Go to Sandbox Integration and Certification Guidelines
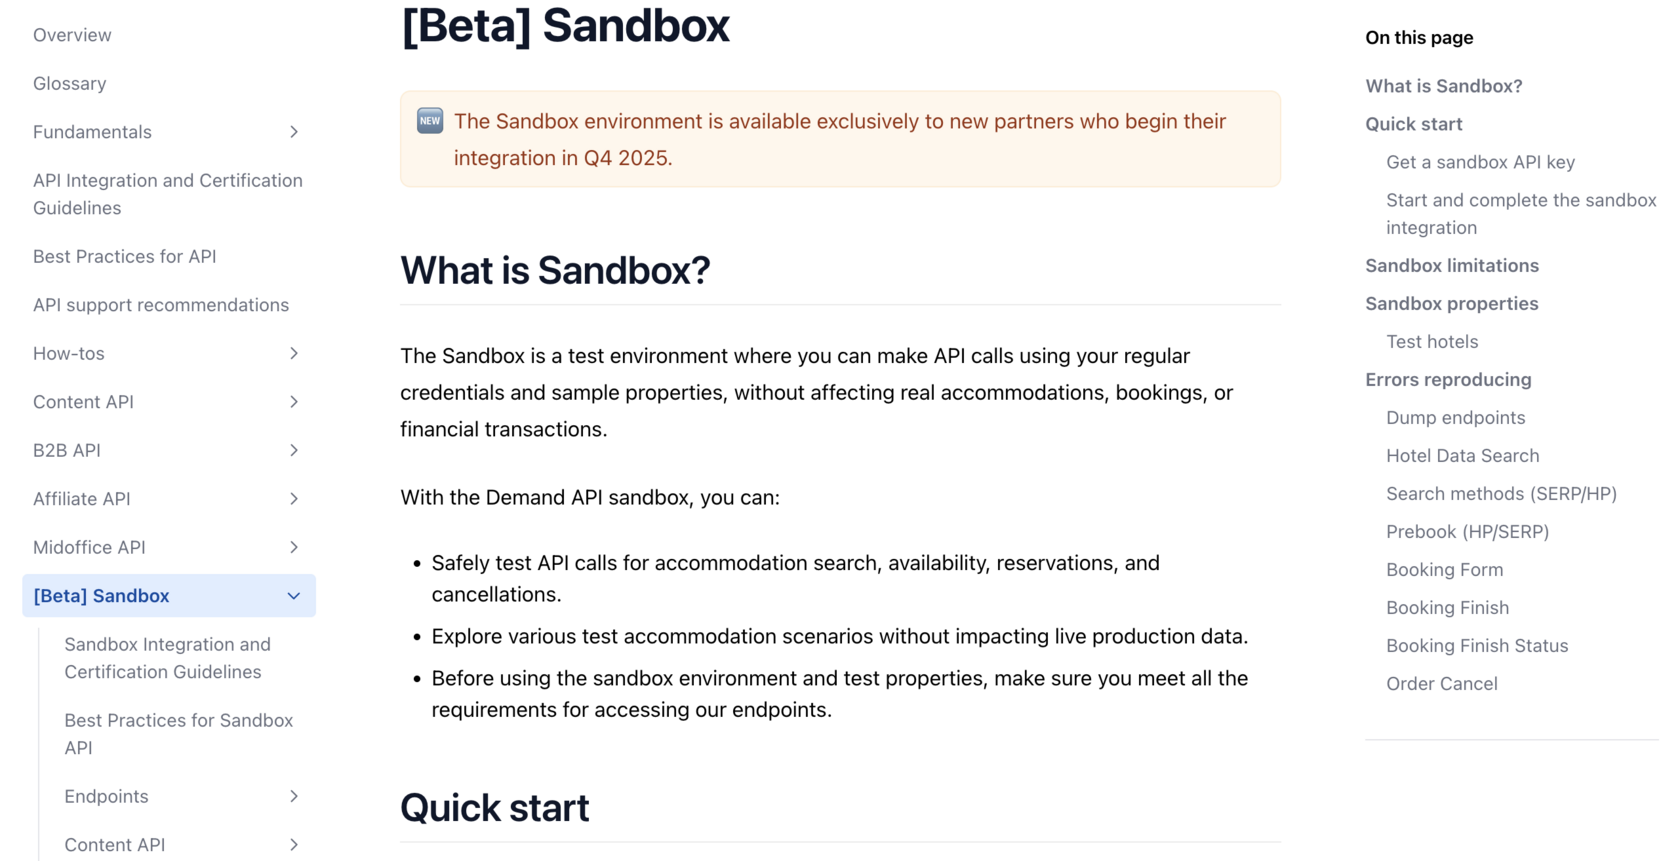 (168, 658)
